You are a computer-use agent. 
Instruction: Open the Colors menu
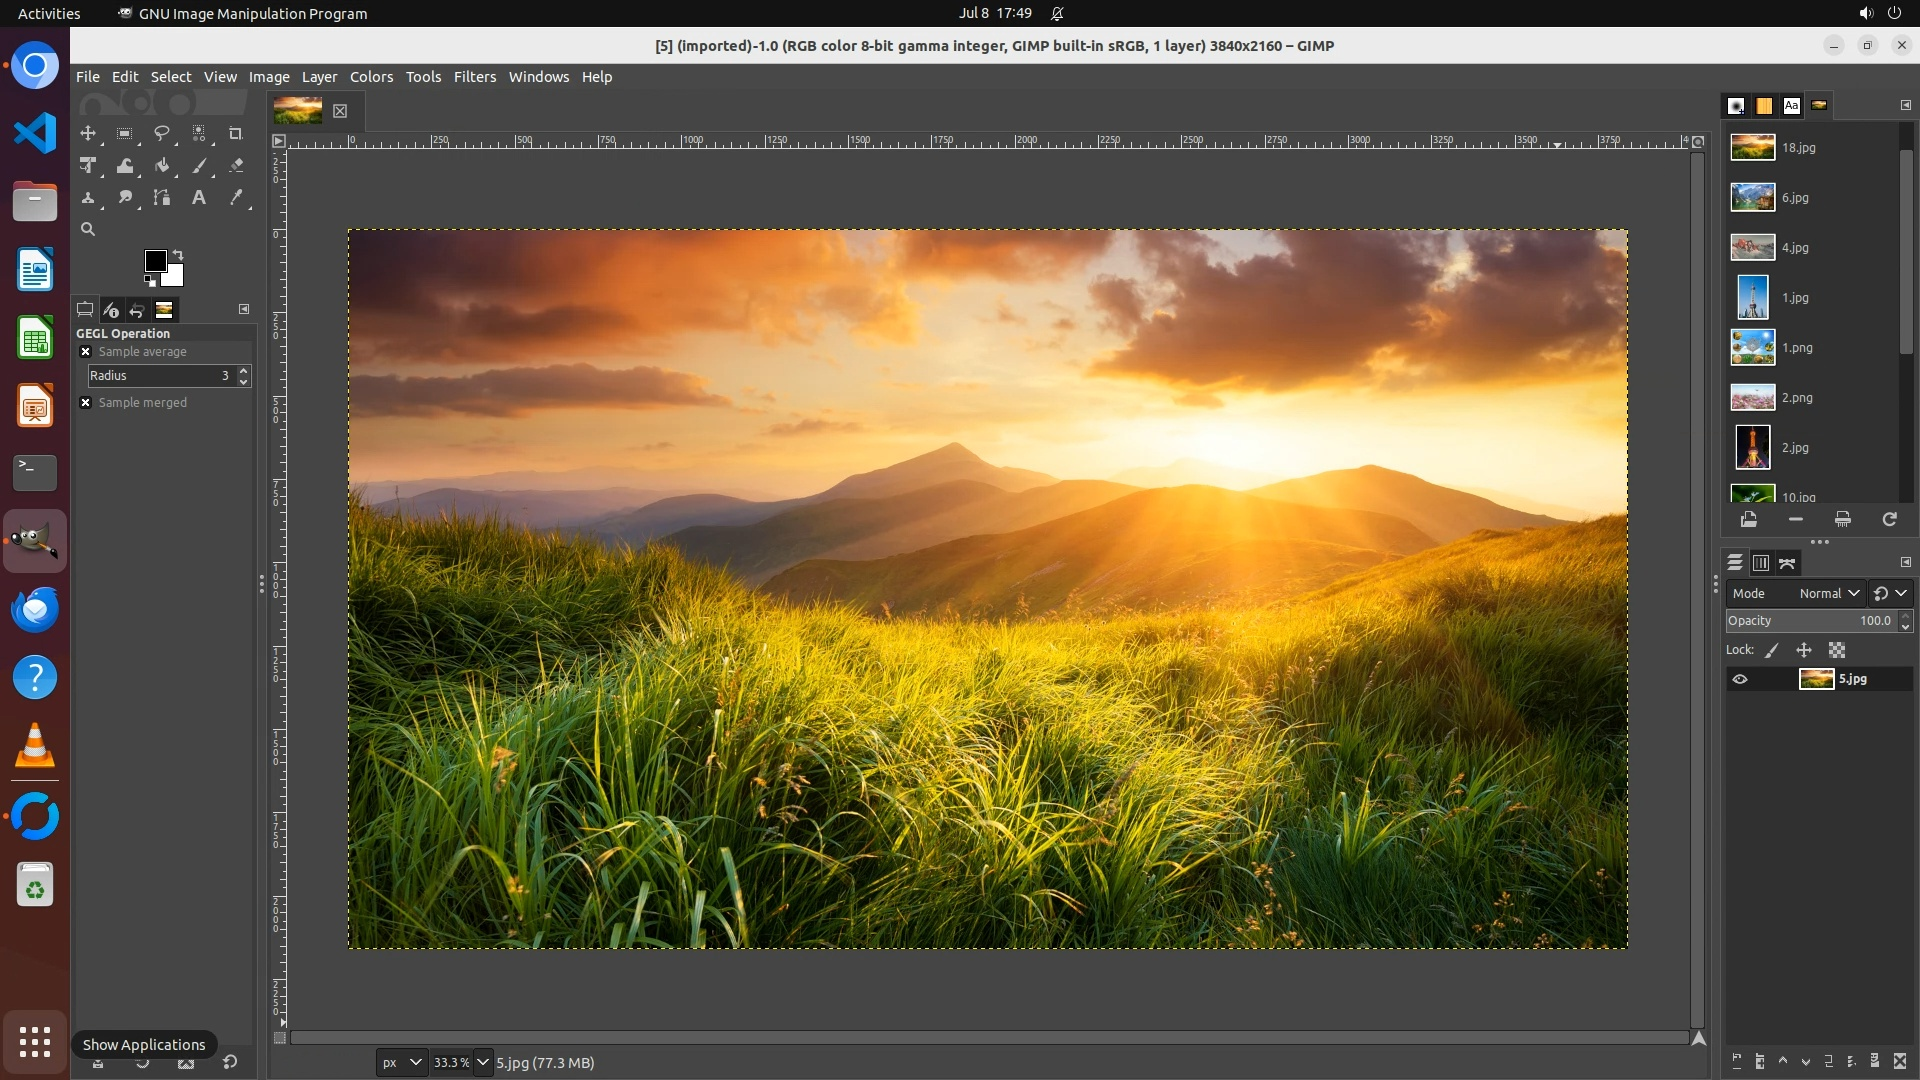371,77
